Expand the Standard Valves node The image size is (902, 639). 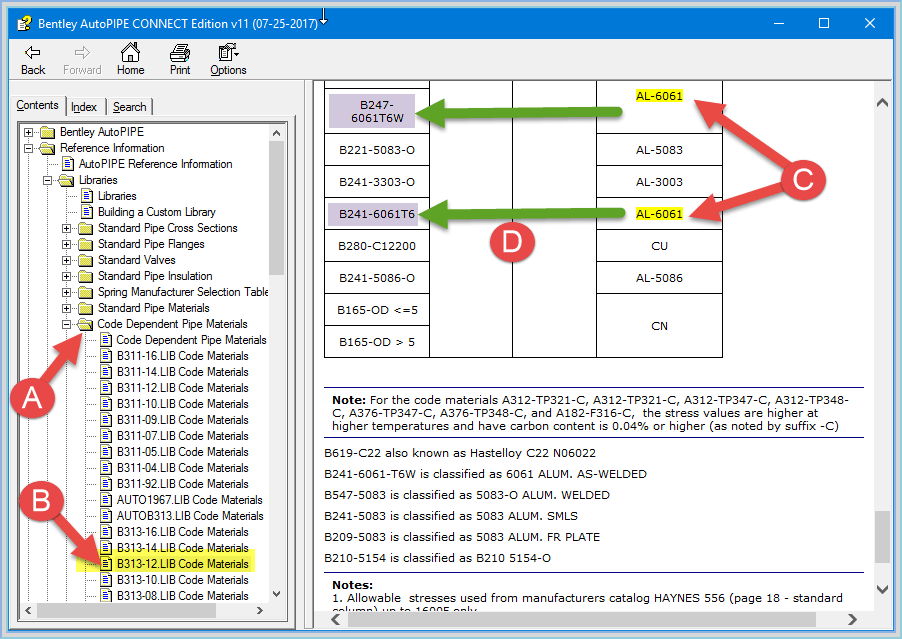[x=67, y=261]
